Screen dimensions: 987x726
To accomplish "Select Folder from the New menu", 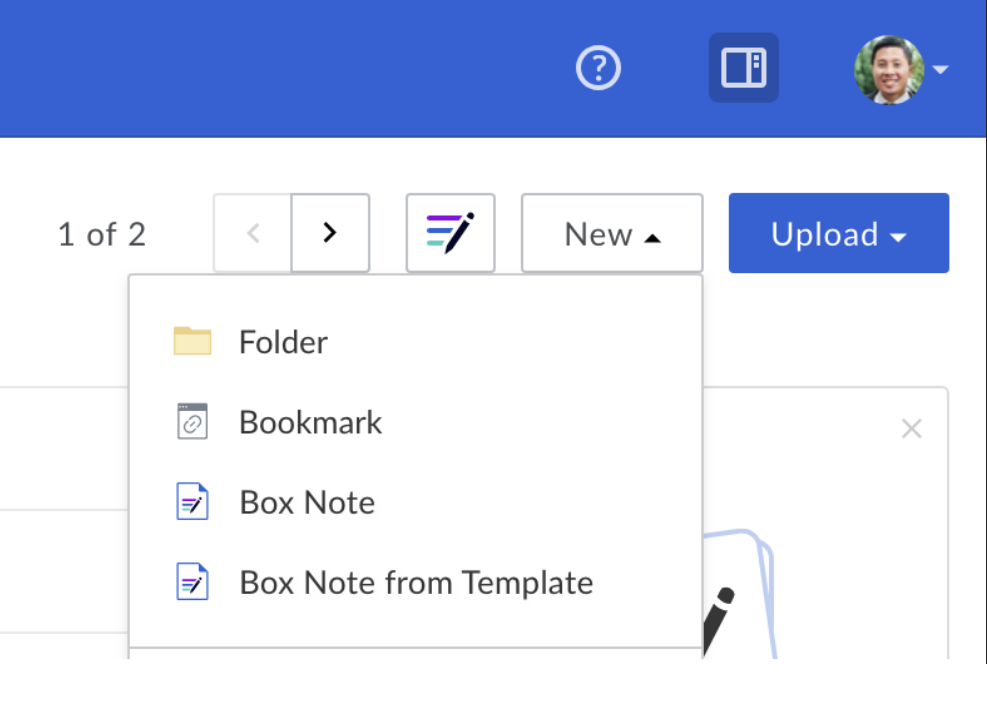I will tap(283, 341).
